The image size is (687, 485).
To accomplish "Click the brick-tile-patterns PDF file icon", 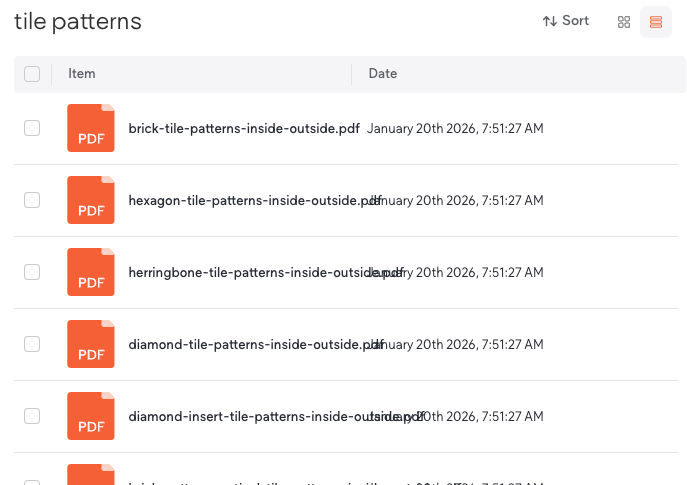I will 91,128.
